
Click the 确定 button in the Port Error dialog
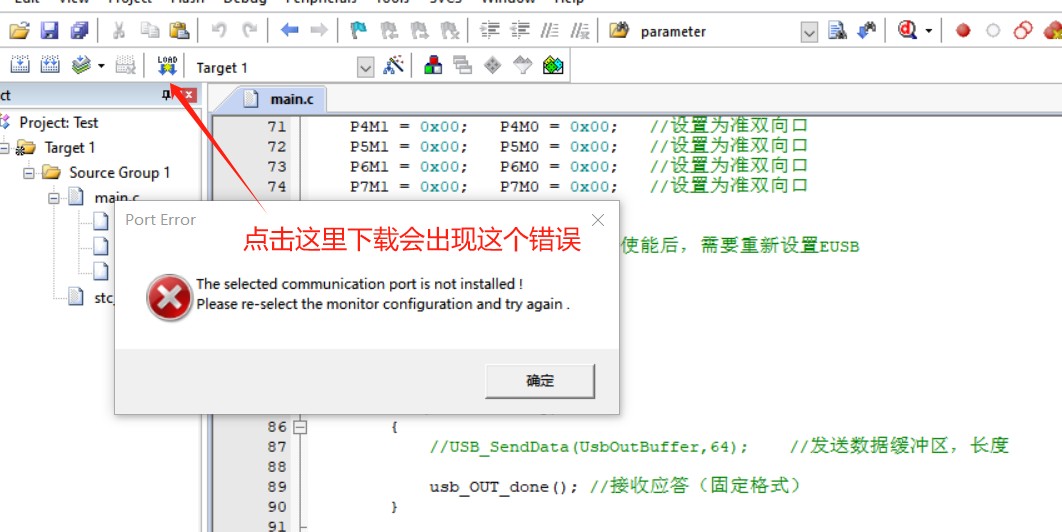click(x=540, y=381)
